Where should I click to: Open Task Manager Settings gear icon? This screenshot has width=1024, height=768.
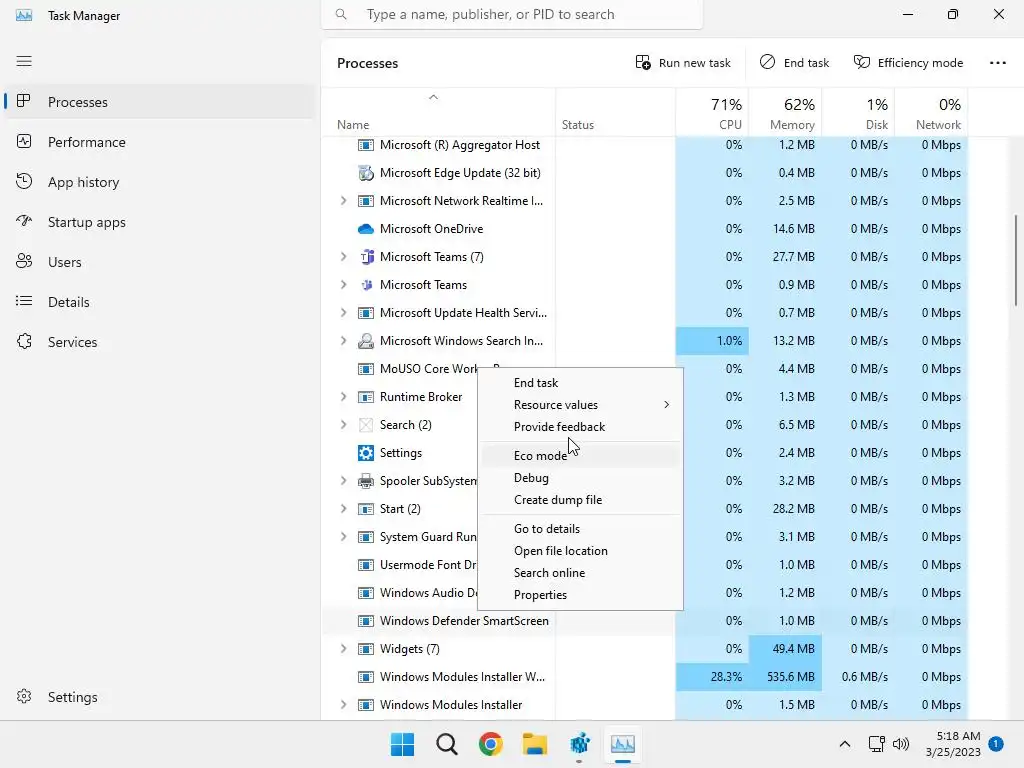(x=24, y=696)
